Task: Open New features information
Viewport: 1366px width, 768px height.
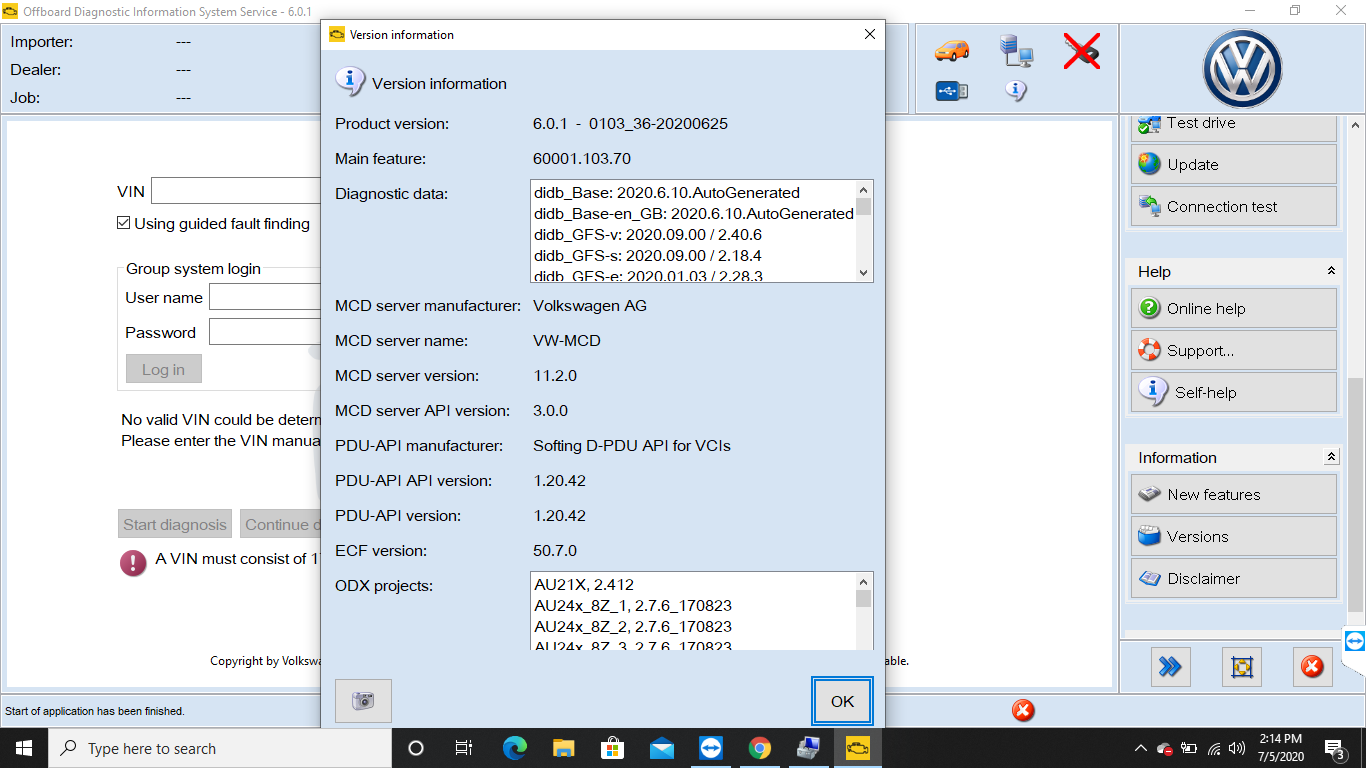Action: pos(1234,494)
